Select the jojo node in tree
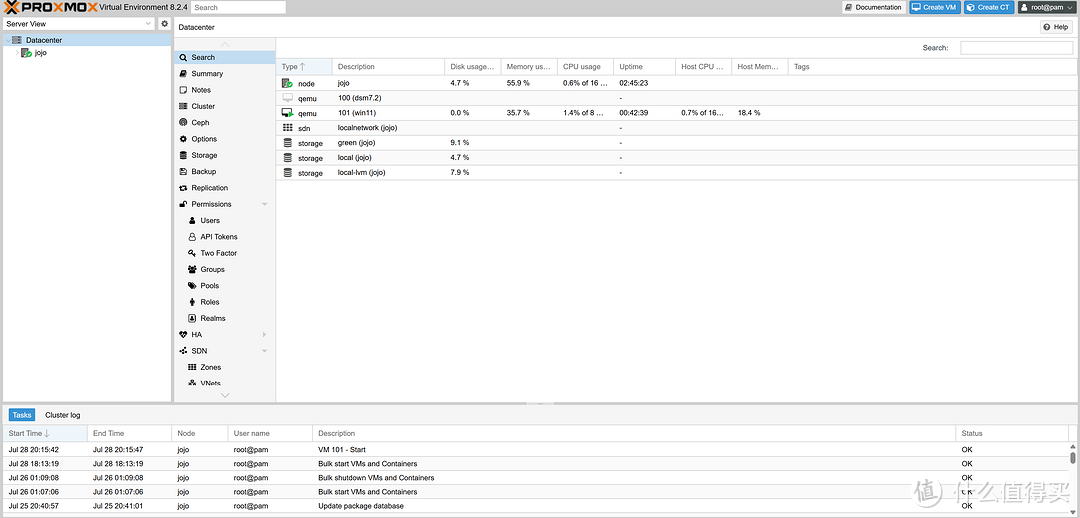Screen dimensions: 1080x518 pyautogui.click(x=40, y=53)
